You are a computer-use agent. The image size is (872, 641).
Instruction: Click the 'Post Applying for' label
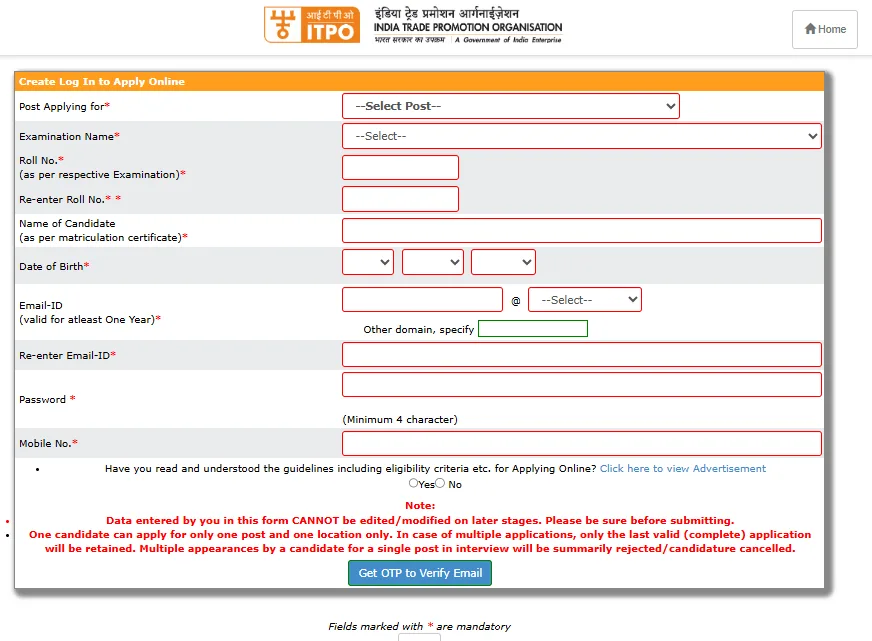coord(65,106)
